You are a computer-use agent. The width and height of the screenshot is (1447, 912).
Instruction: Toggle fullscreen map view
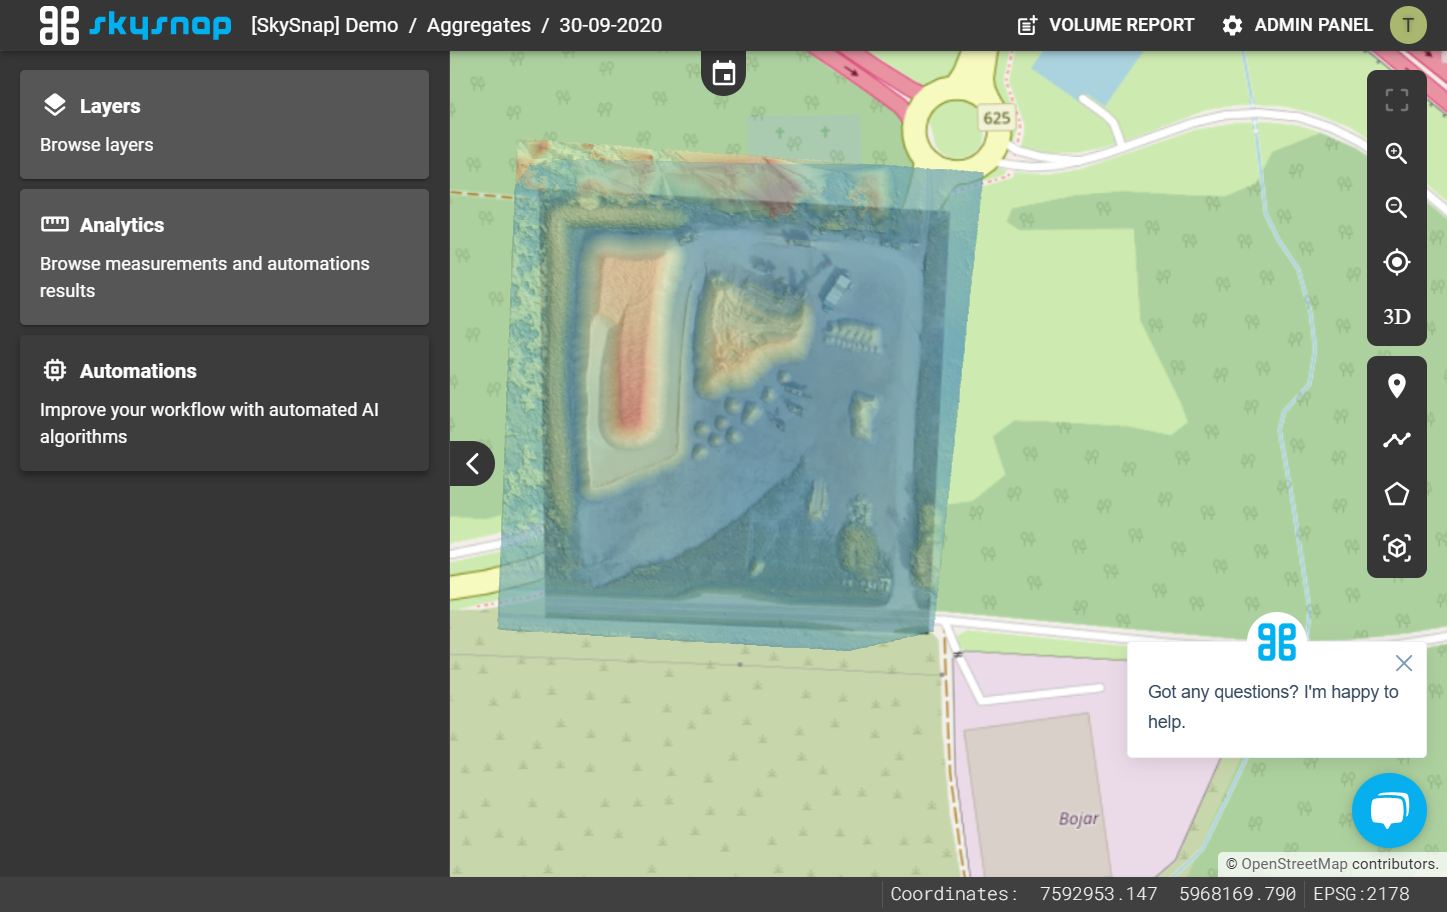(1397, 99)
